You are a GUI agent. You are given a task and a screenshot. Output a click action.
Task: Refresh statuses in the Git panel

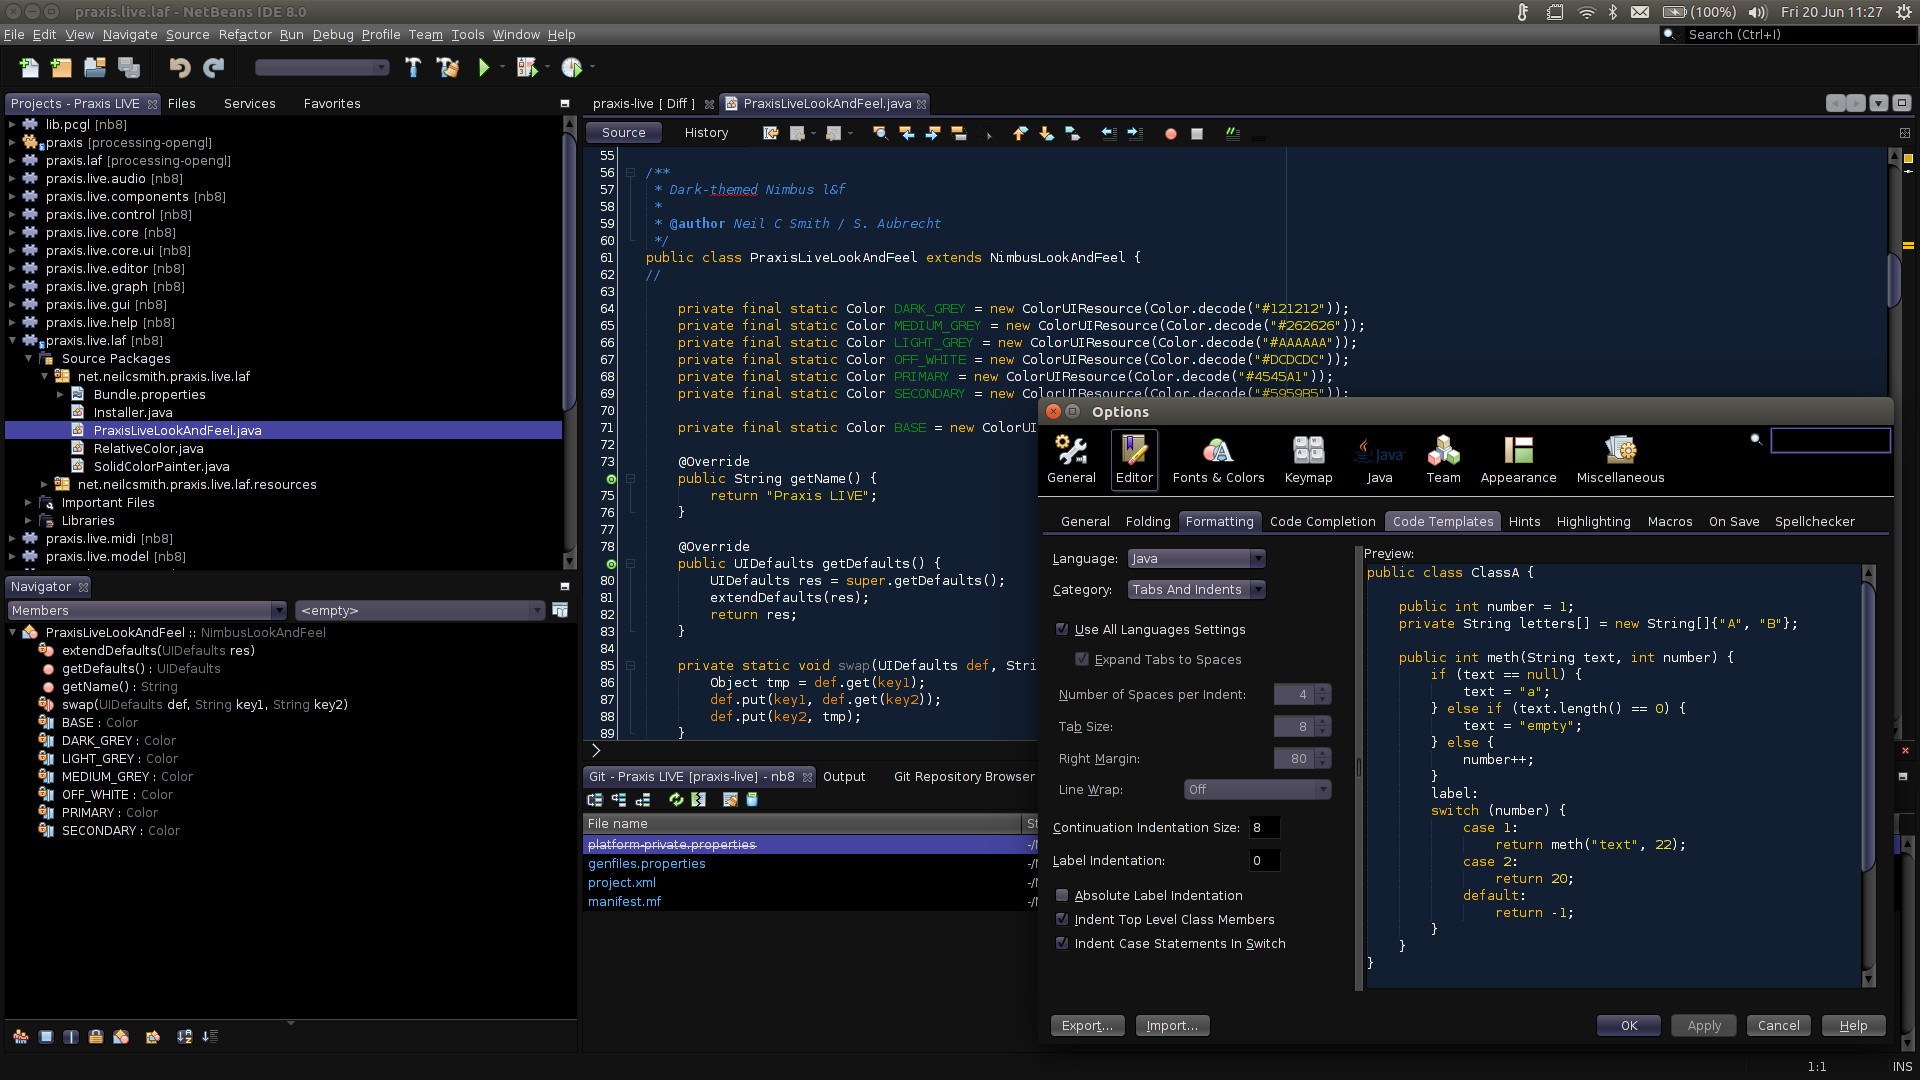pyautogui.click(x=676, y=800)
